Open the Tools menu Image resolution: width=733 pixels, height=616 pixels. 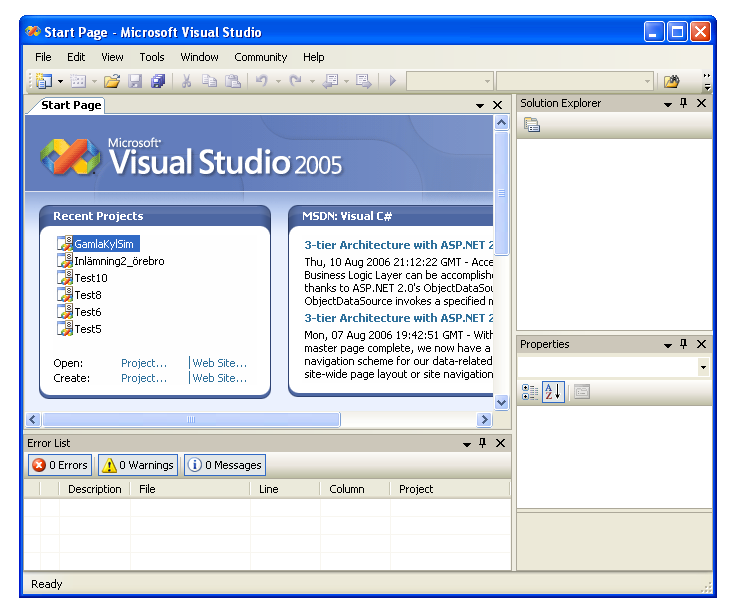tap(152, 57)
